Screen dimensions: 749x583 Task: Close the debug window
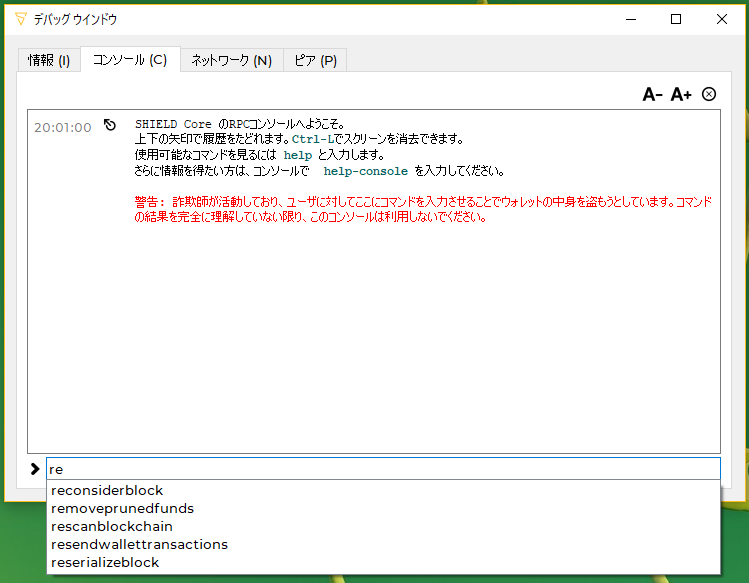[x=721, y=19]
